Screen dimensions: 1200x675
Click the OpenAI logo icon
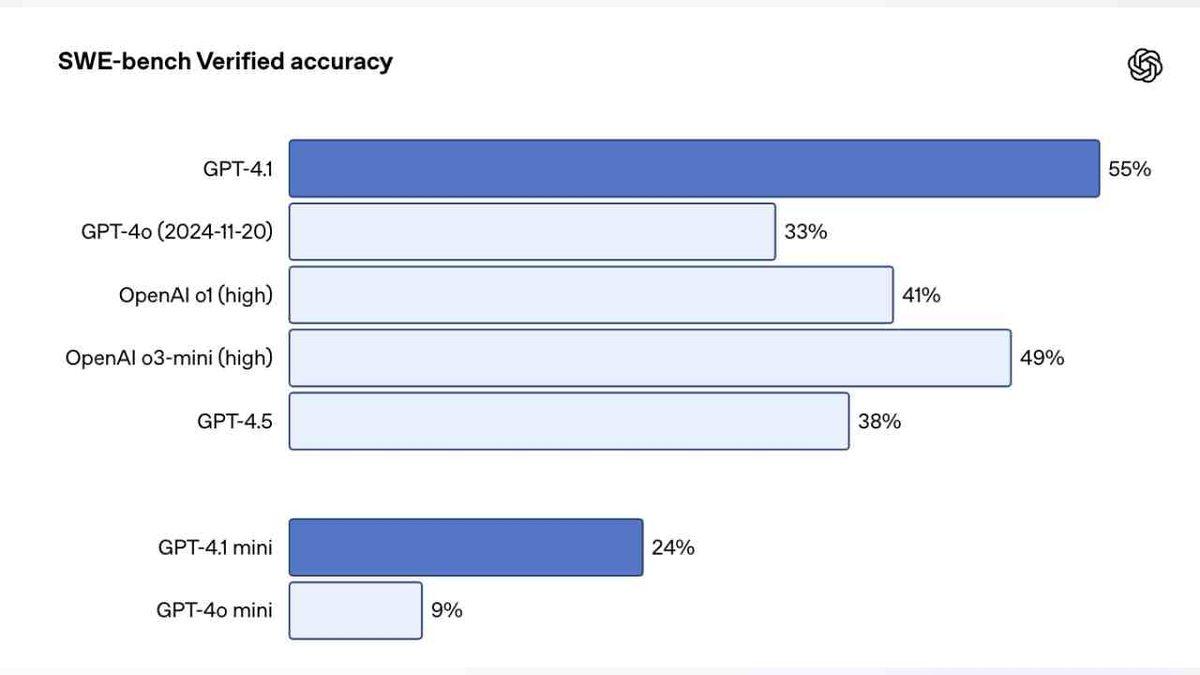tap(1144, 66)
